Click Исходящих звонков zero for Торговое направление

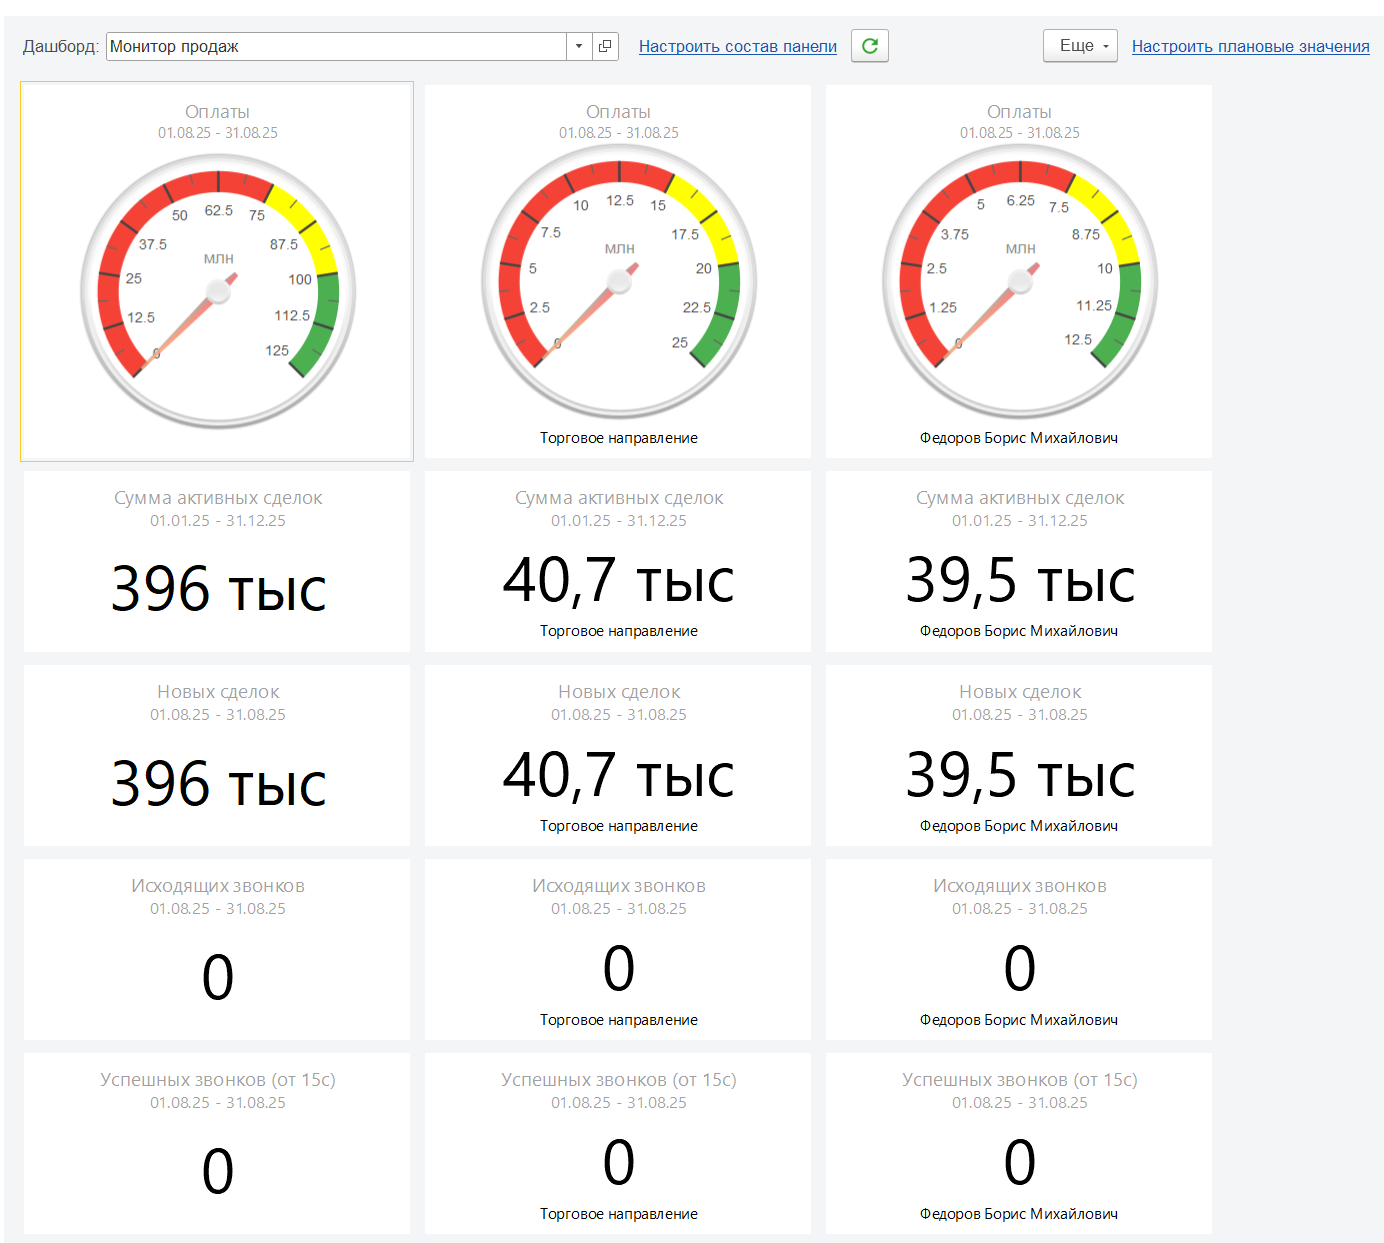(x=619, y=968)
